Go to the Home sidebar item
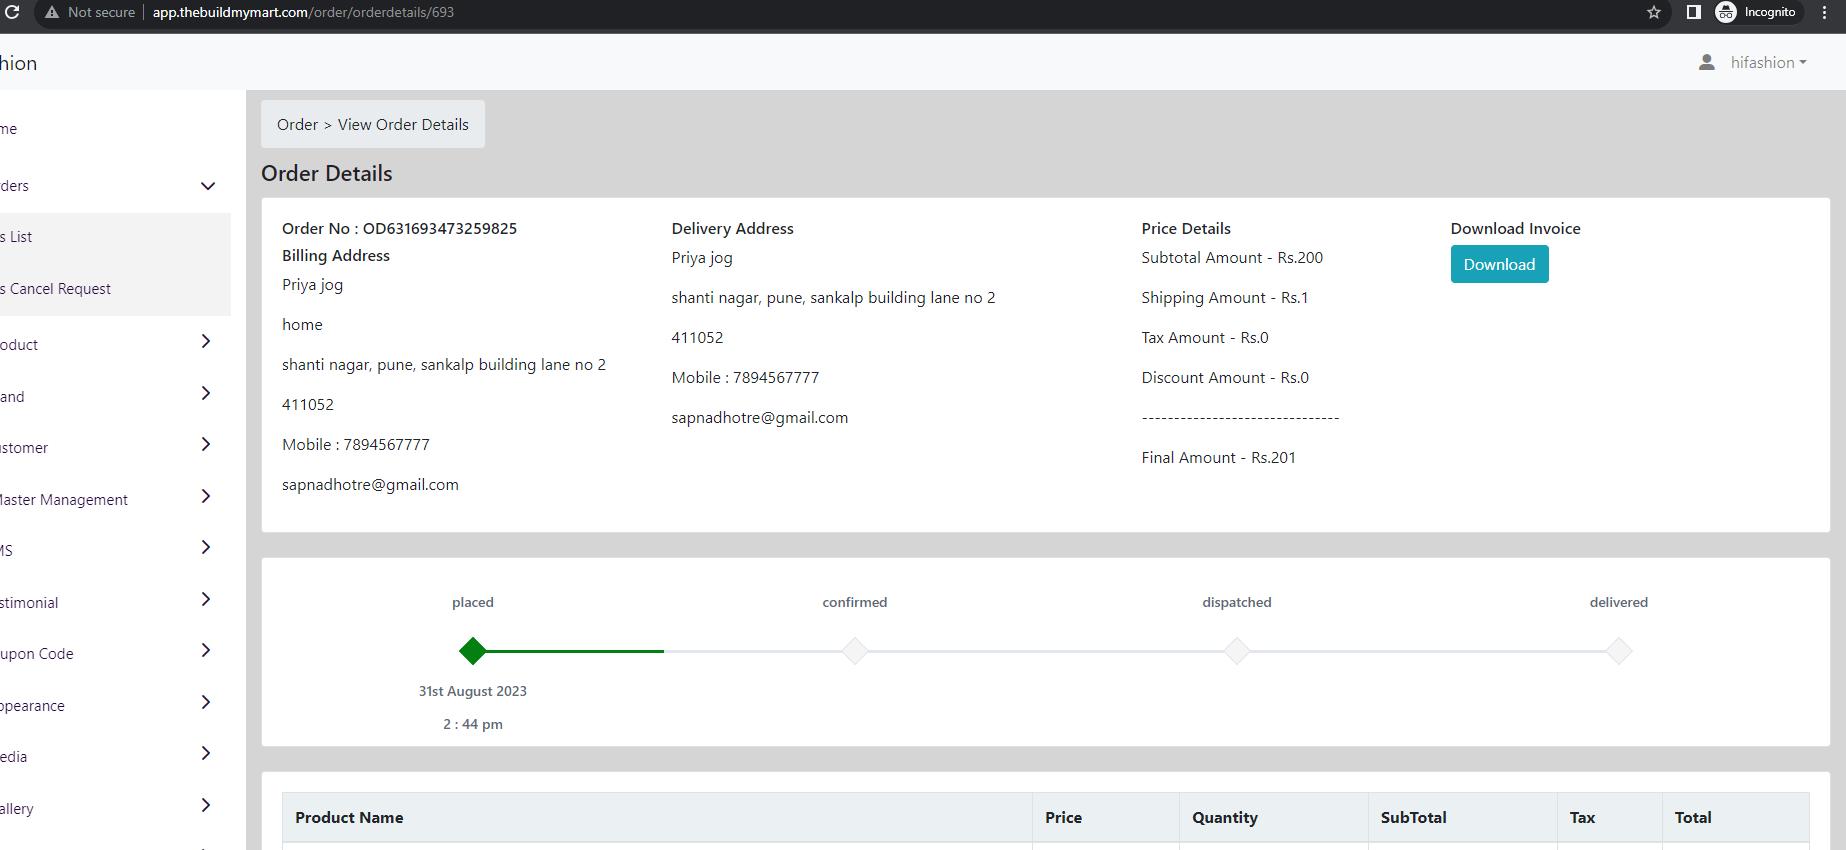 click(9, 129)
